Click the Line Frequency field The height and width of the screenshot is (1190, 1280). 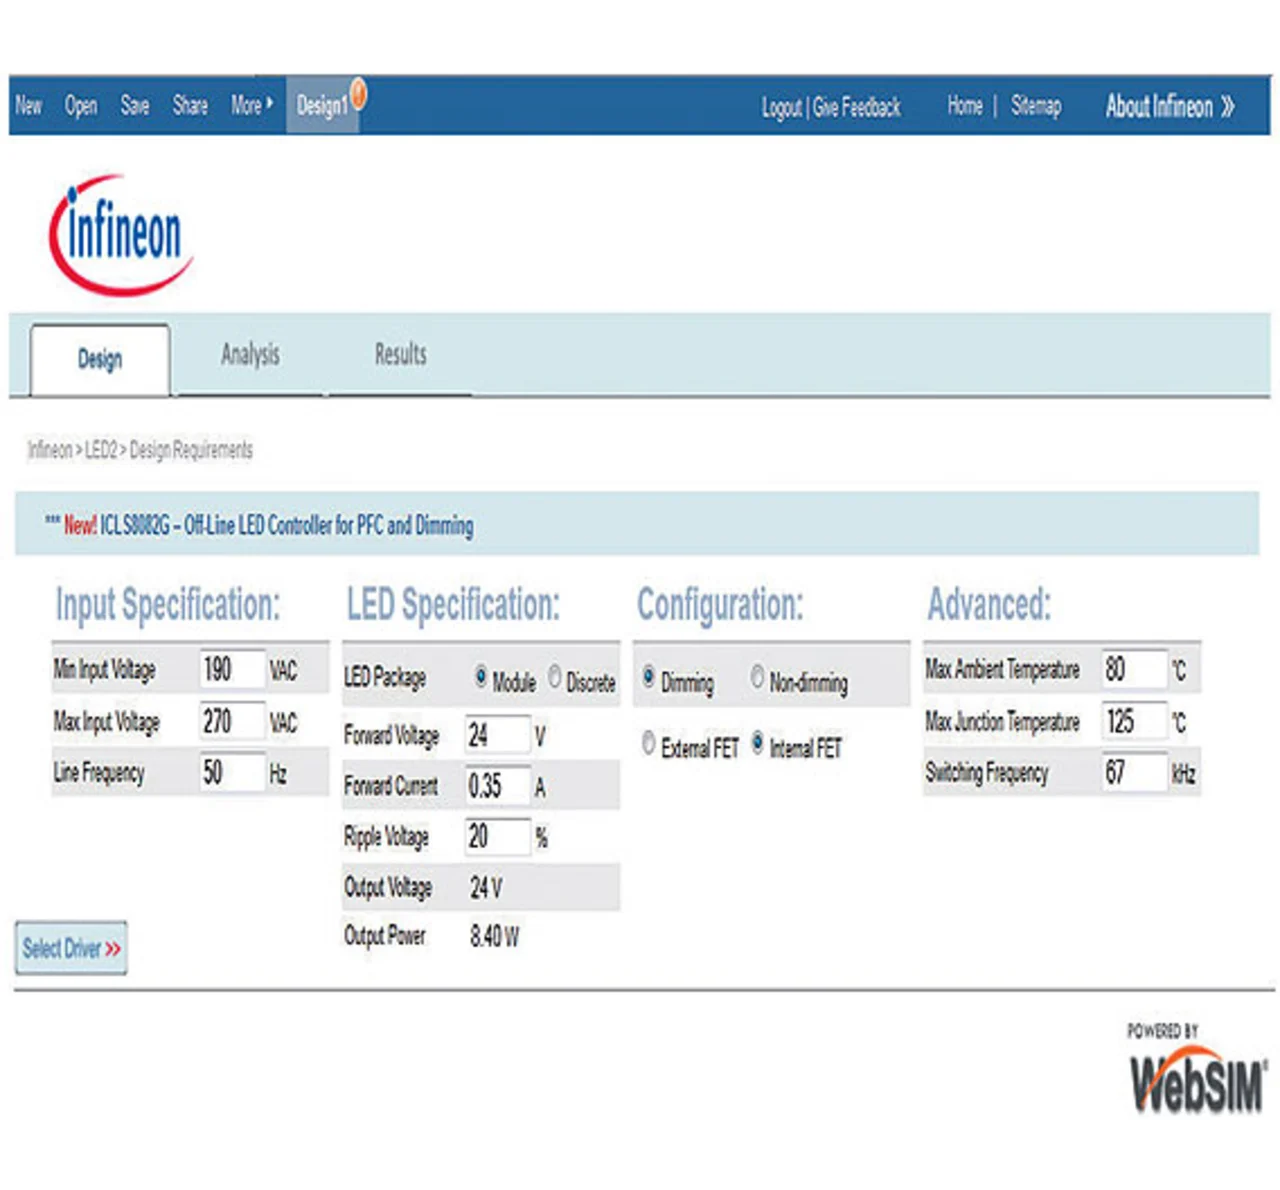pos(232,772)
